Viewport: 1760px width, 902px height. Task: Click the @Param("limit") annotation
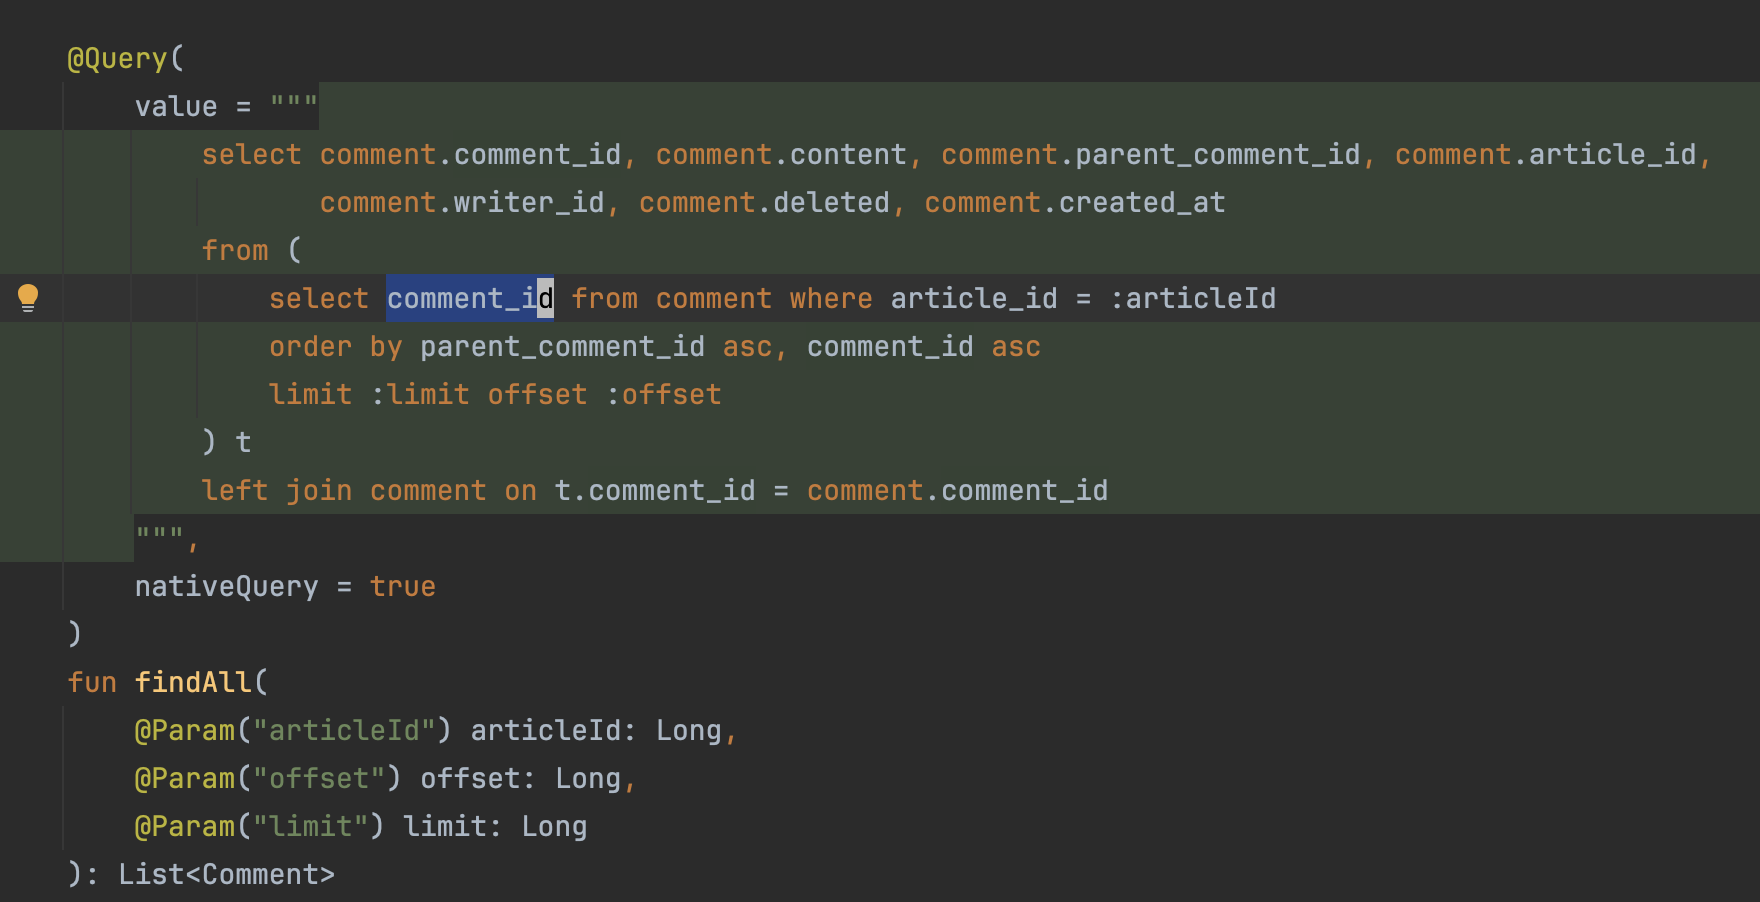pos(259,827)
